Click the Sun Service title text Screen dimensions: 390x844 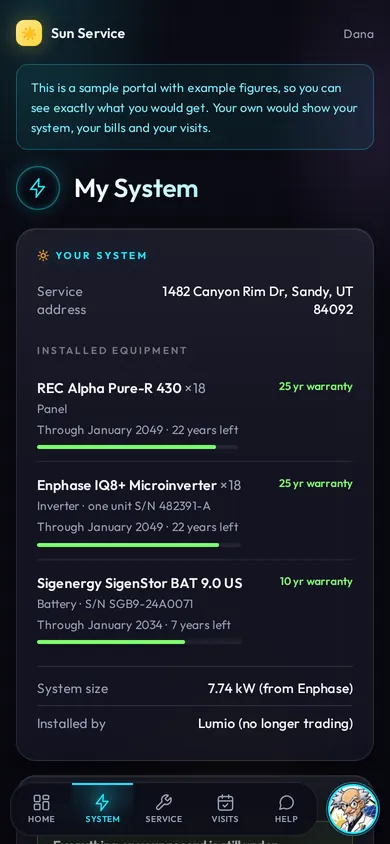(x=88, y=33)
